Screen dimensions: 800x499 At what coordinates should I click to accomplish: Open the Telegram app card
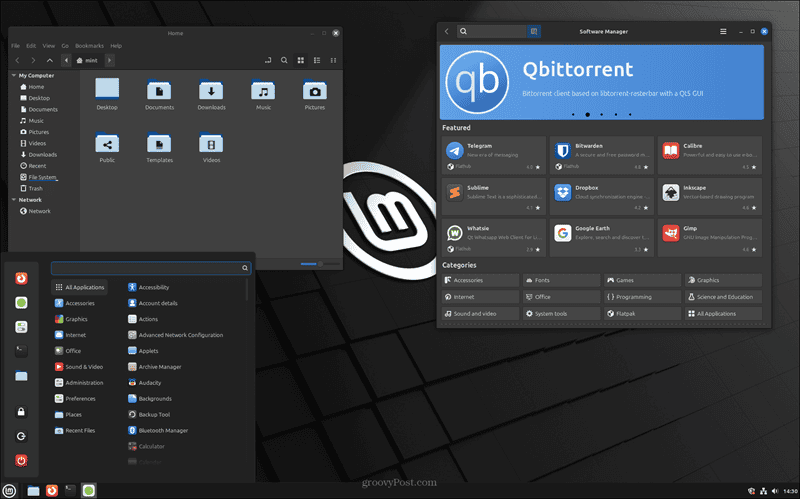[493, 155]
